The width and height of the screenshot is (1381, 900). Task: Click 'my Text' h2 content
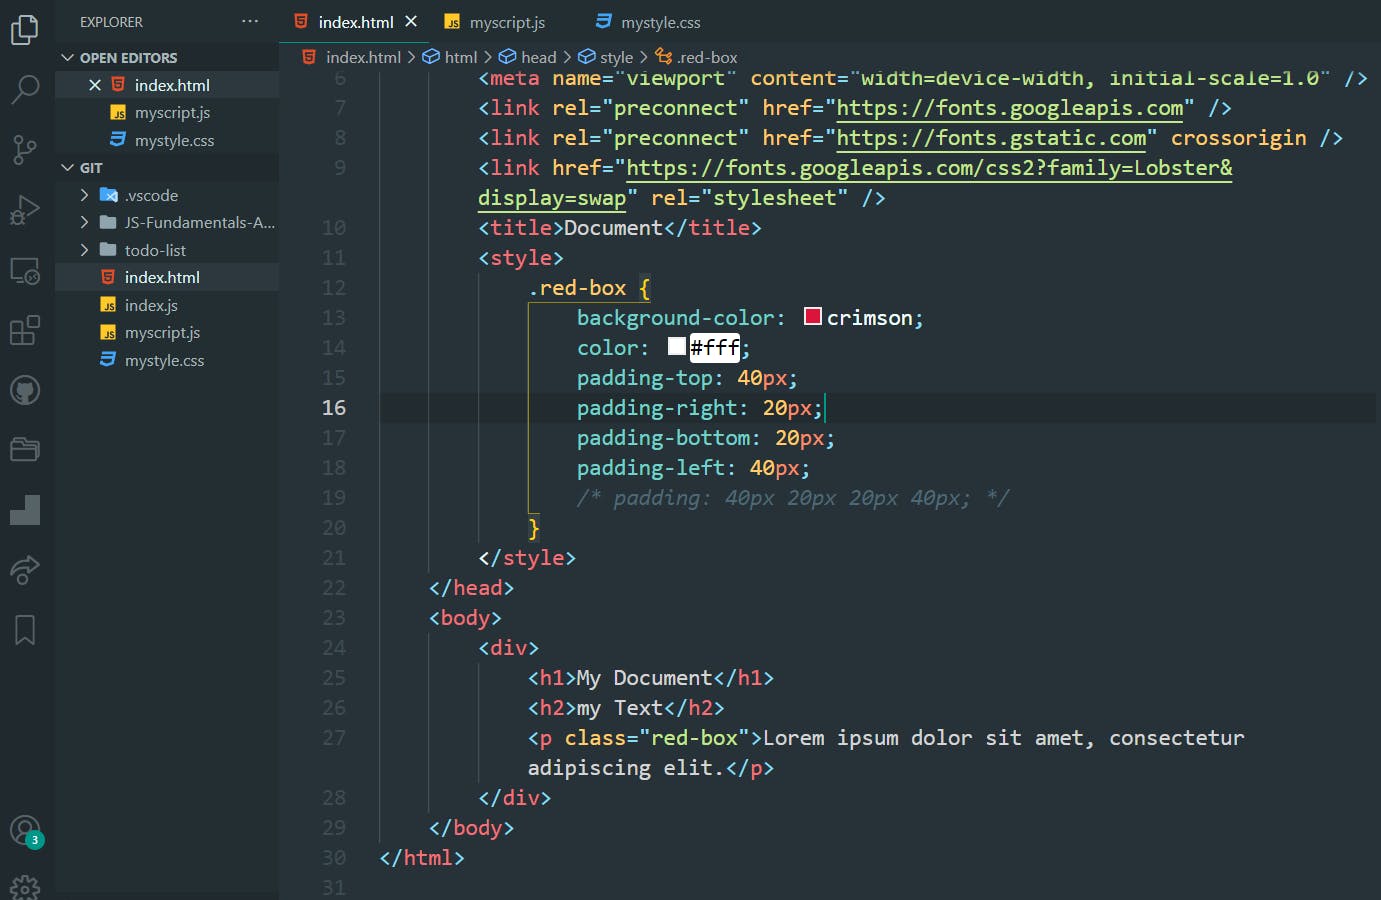pyautogui.click(x=620, y=708)
